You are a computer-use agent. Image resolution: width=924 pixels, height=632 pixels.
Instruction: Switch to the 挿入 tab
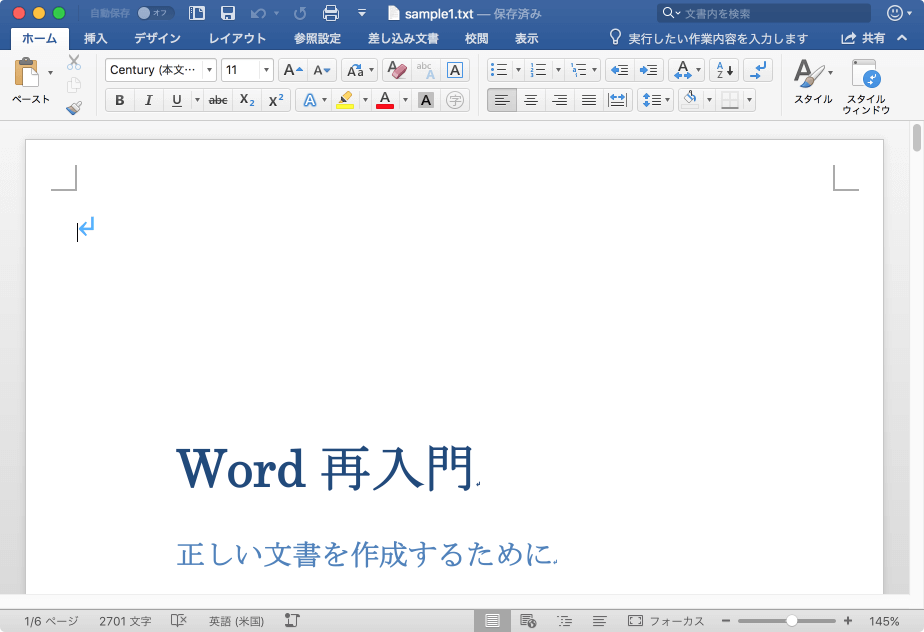tap(95, 39)
